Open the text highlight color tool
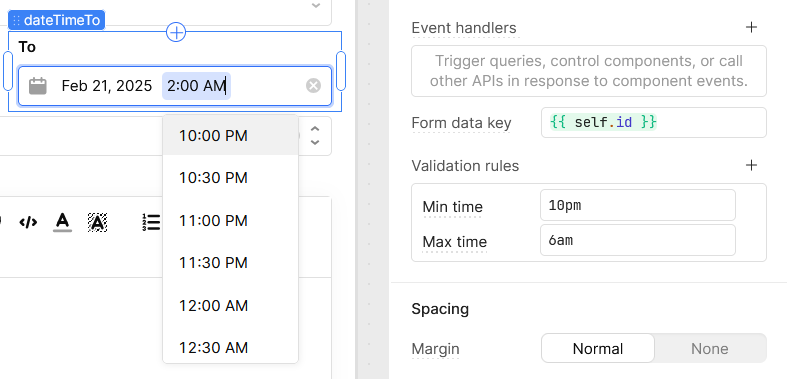Viewport: 788px width, 379px height. point(97,222)
